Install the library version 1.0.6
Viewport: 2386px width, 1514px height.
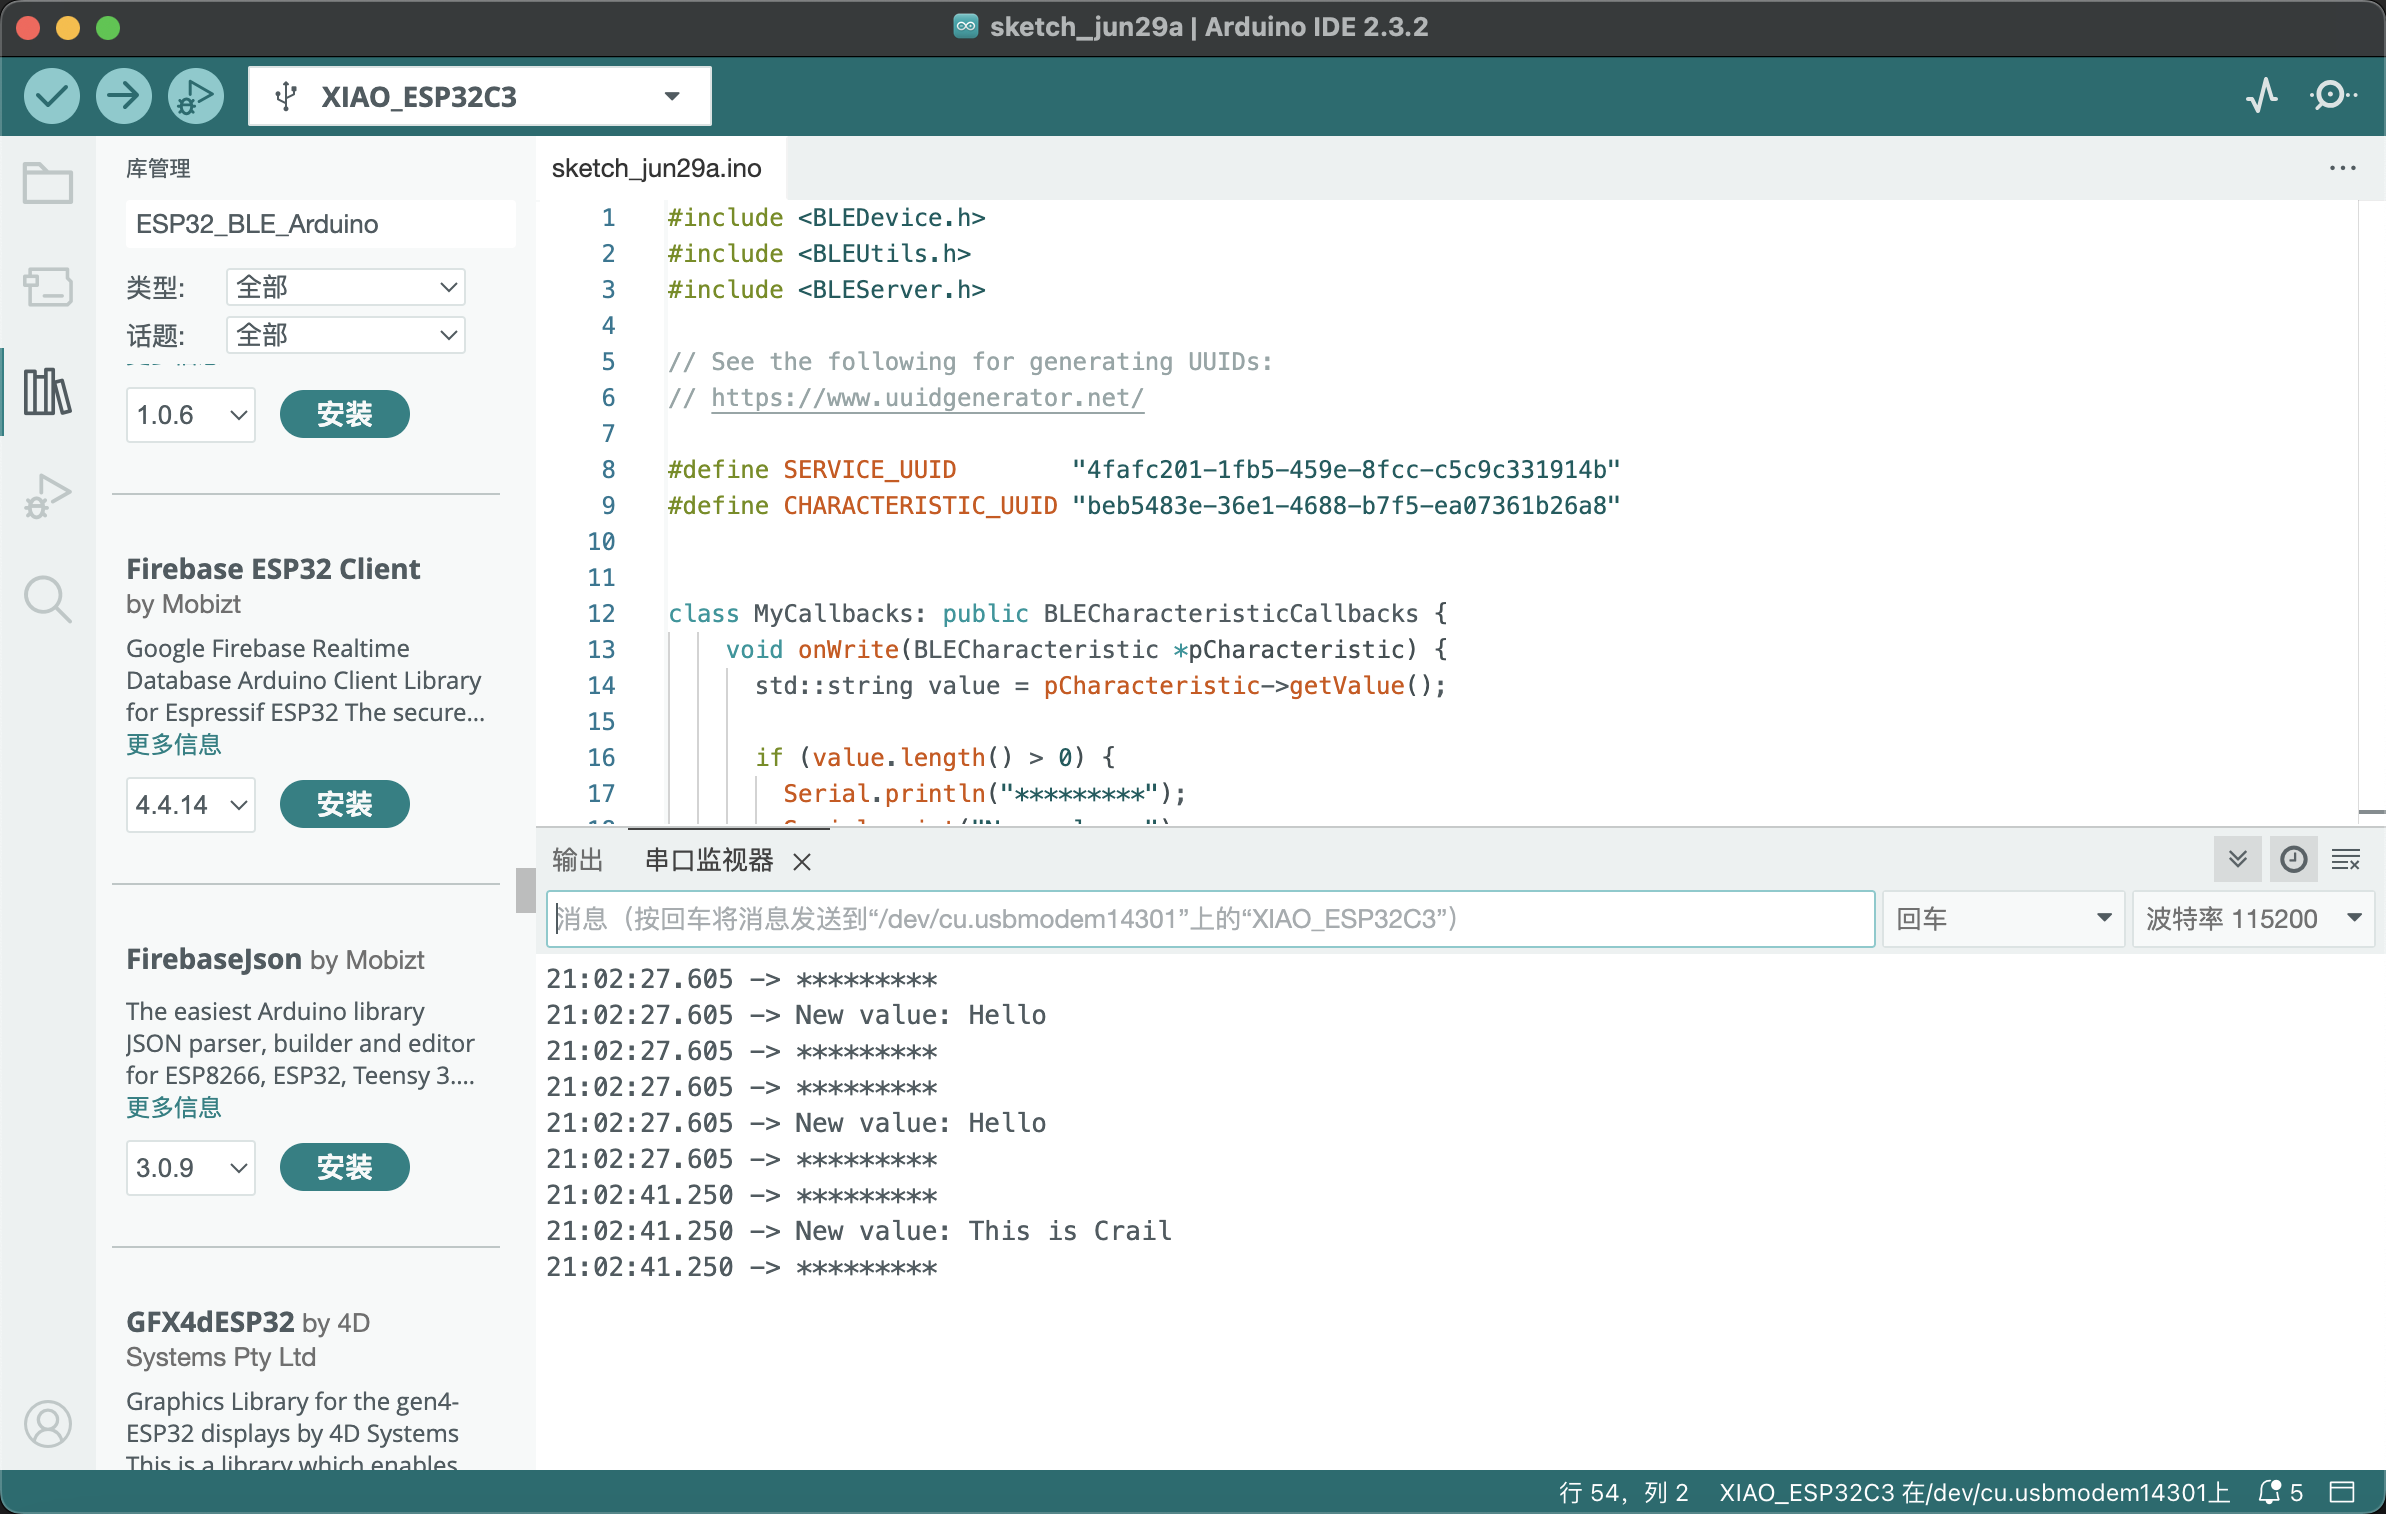[344, 414]
